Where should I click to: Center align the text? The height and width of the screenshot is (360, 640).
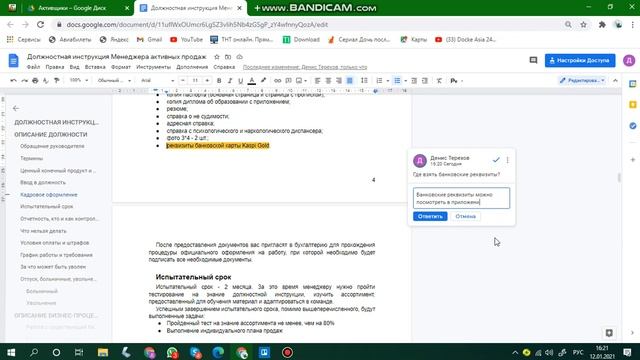[328, 81]
